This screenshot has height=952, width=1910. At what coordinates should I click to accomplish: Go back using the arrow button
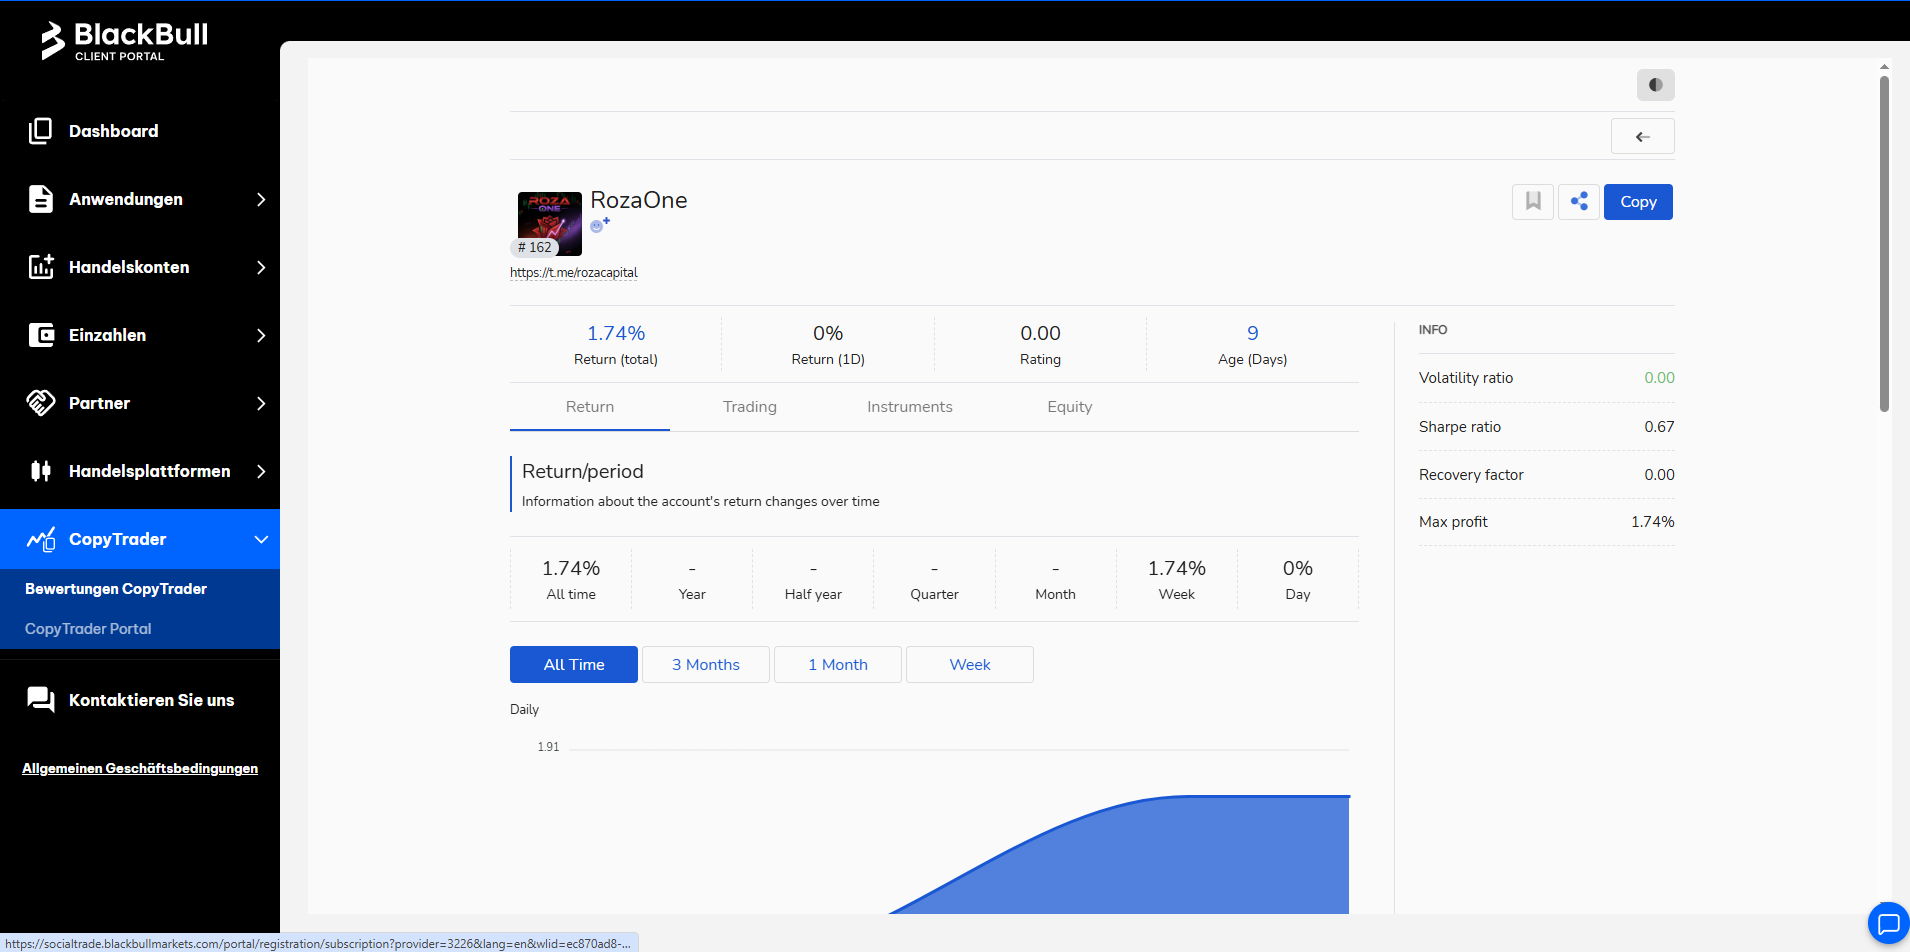1642,137
